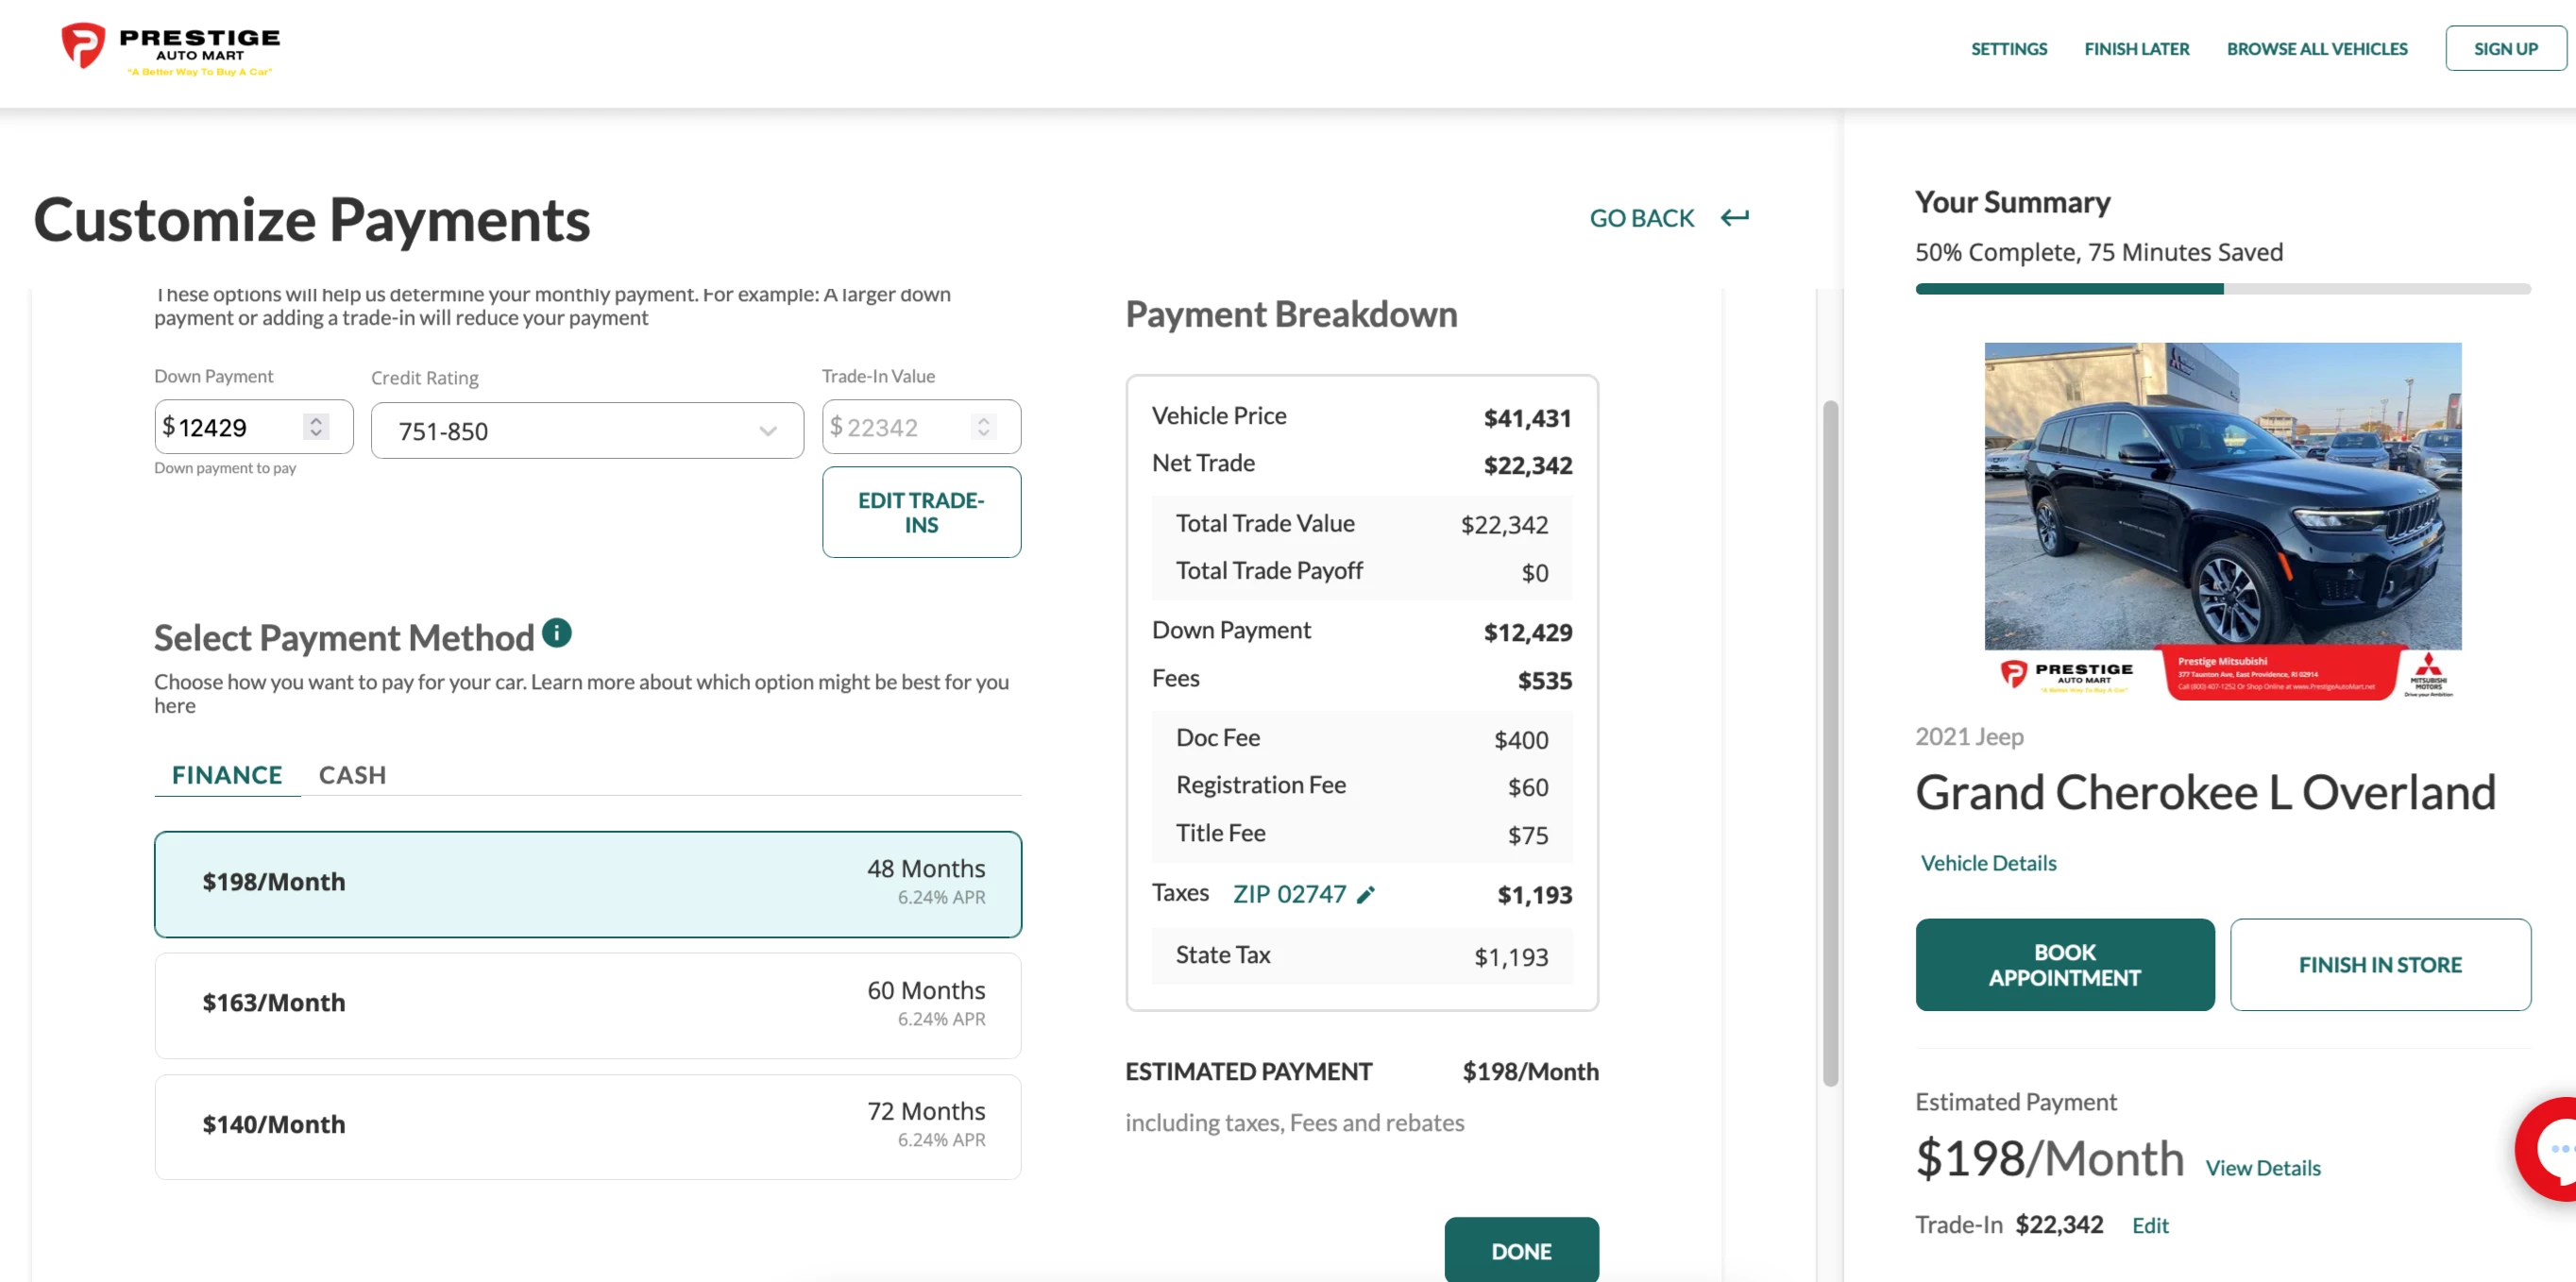The width and height of the screenshot is (2576, 1282).
Task: Click the Done button
Action: (1520, 1250)
